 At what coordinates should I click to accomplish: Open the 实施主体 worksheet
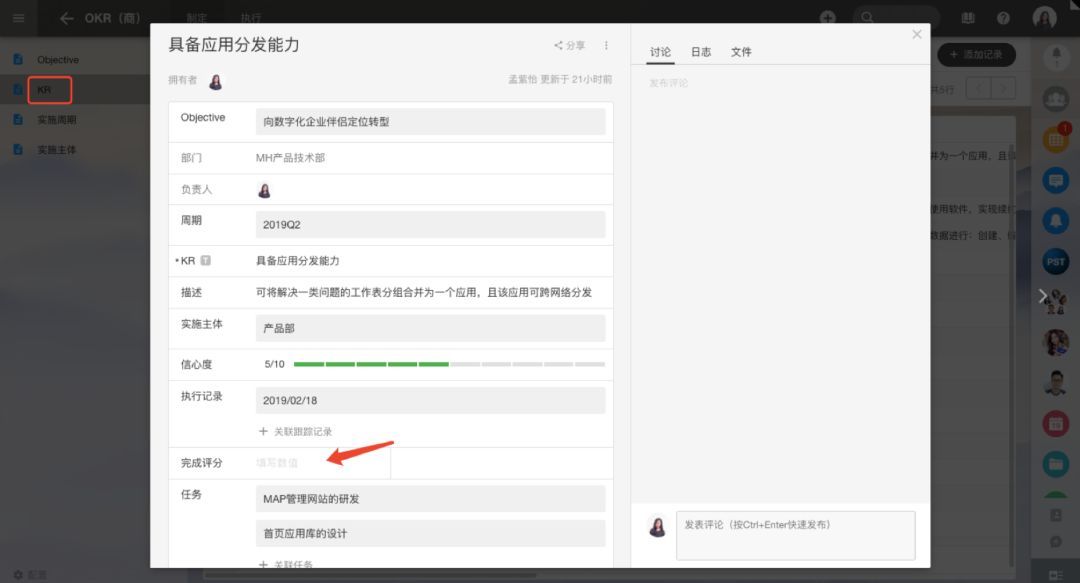56,150
